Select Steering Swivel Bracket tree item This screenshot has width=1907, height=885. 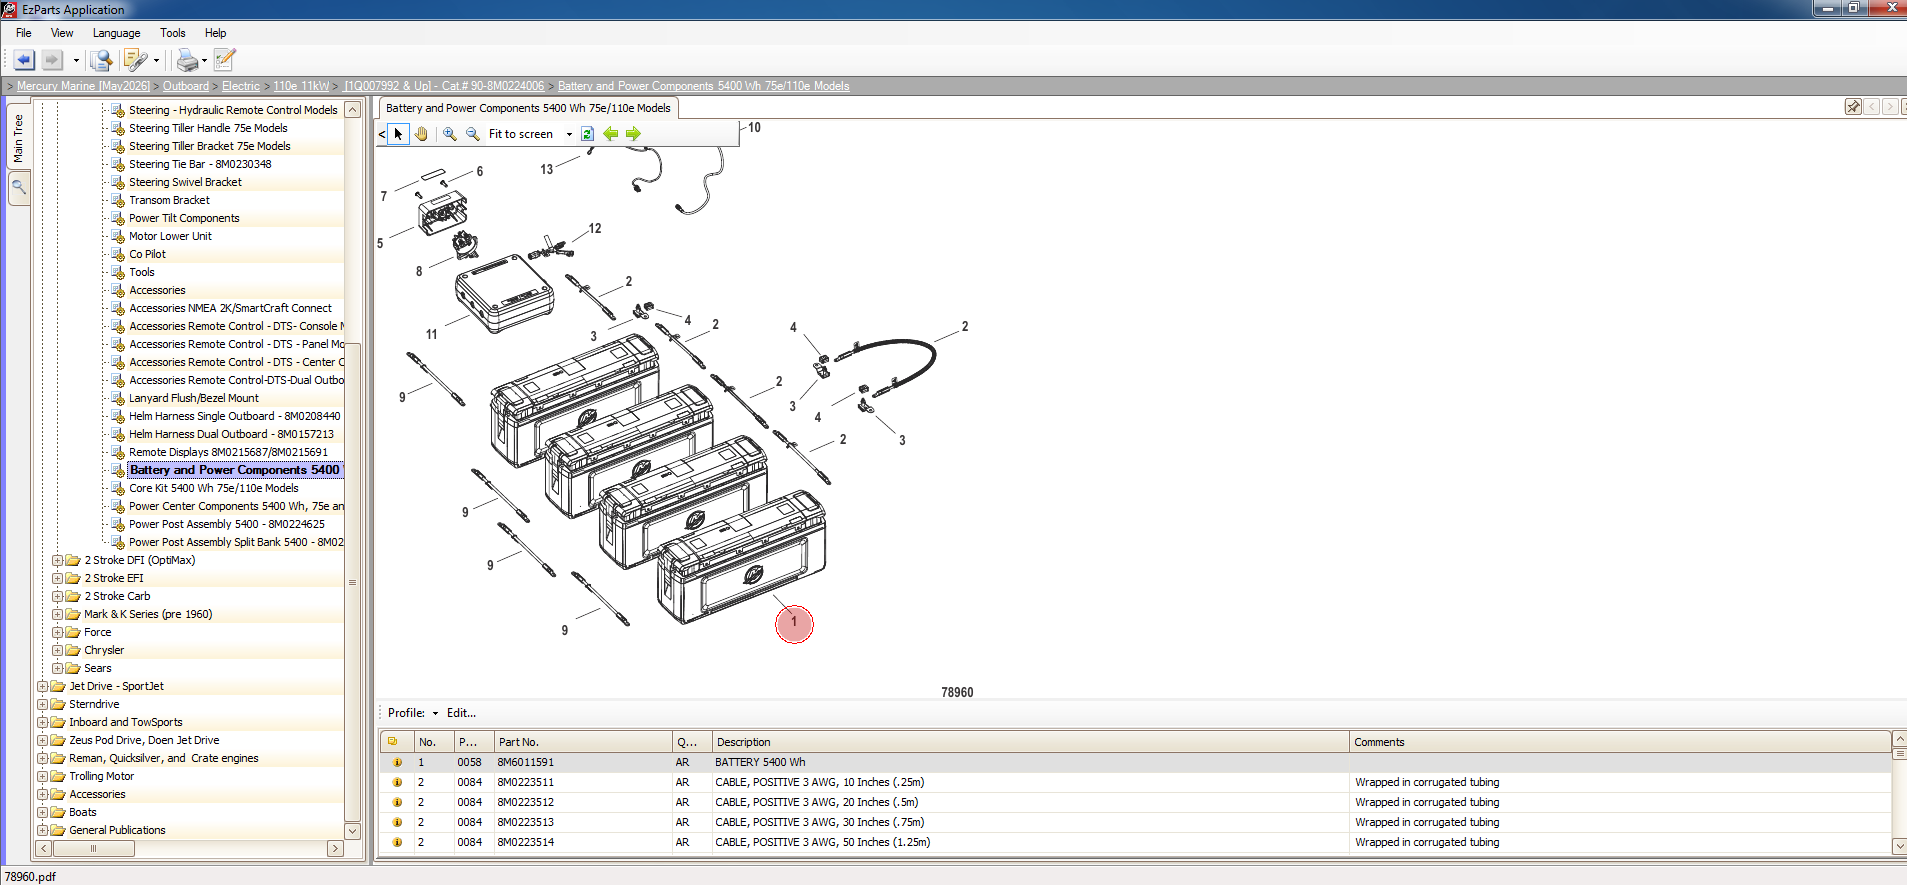pos(185,182)
